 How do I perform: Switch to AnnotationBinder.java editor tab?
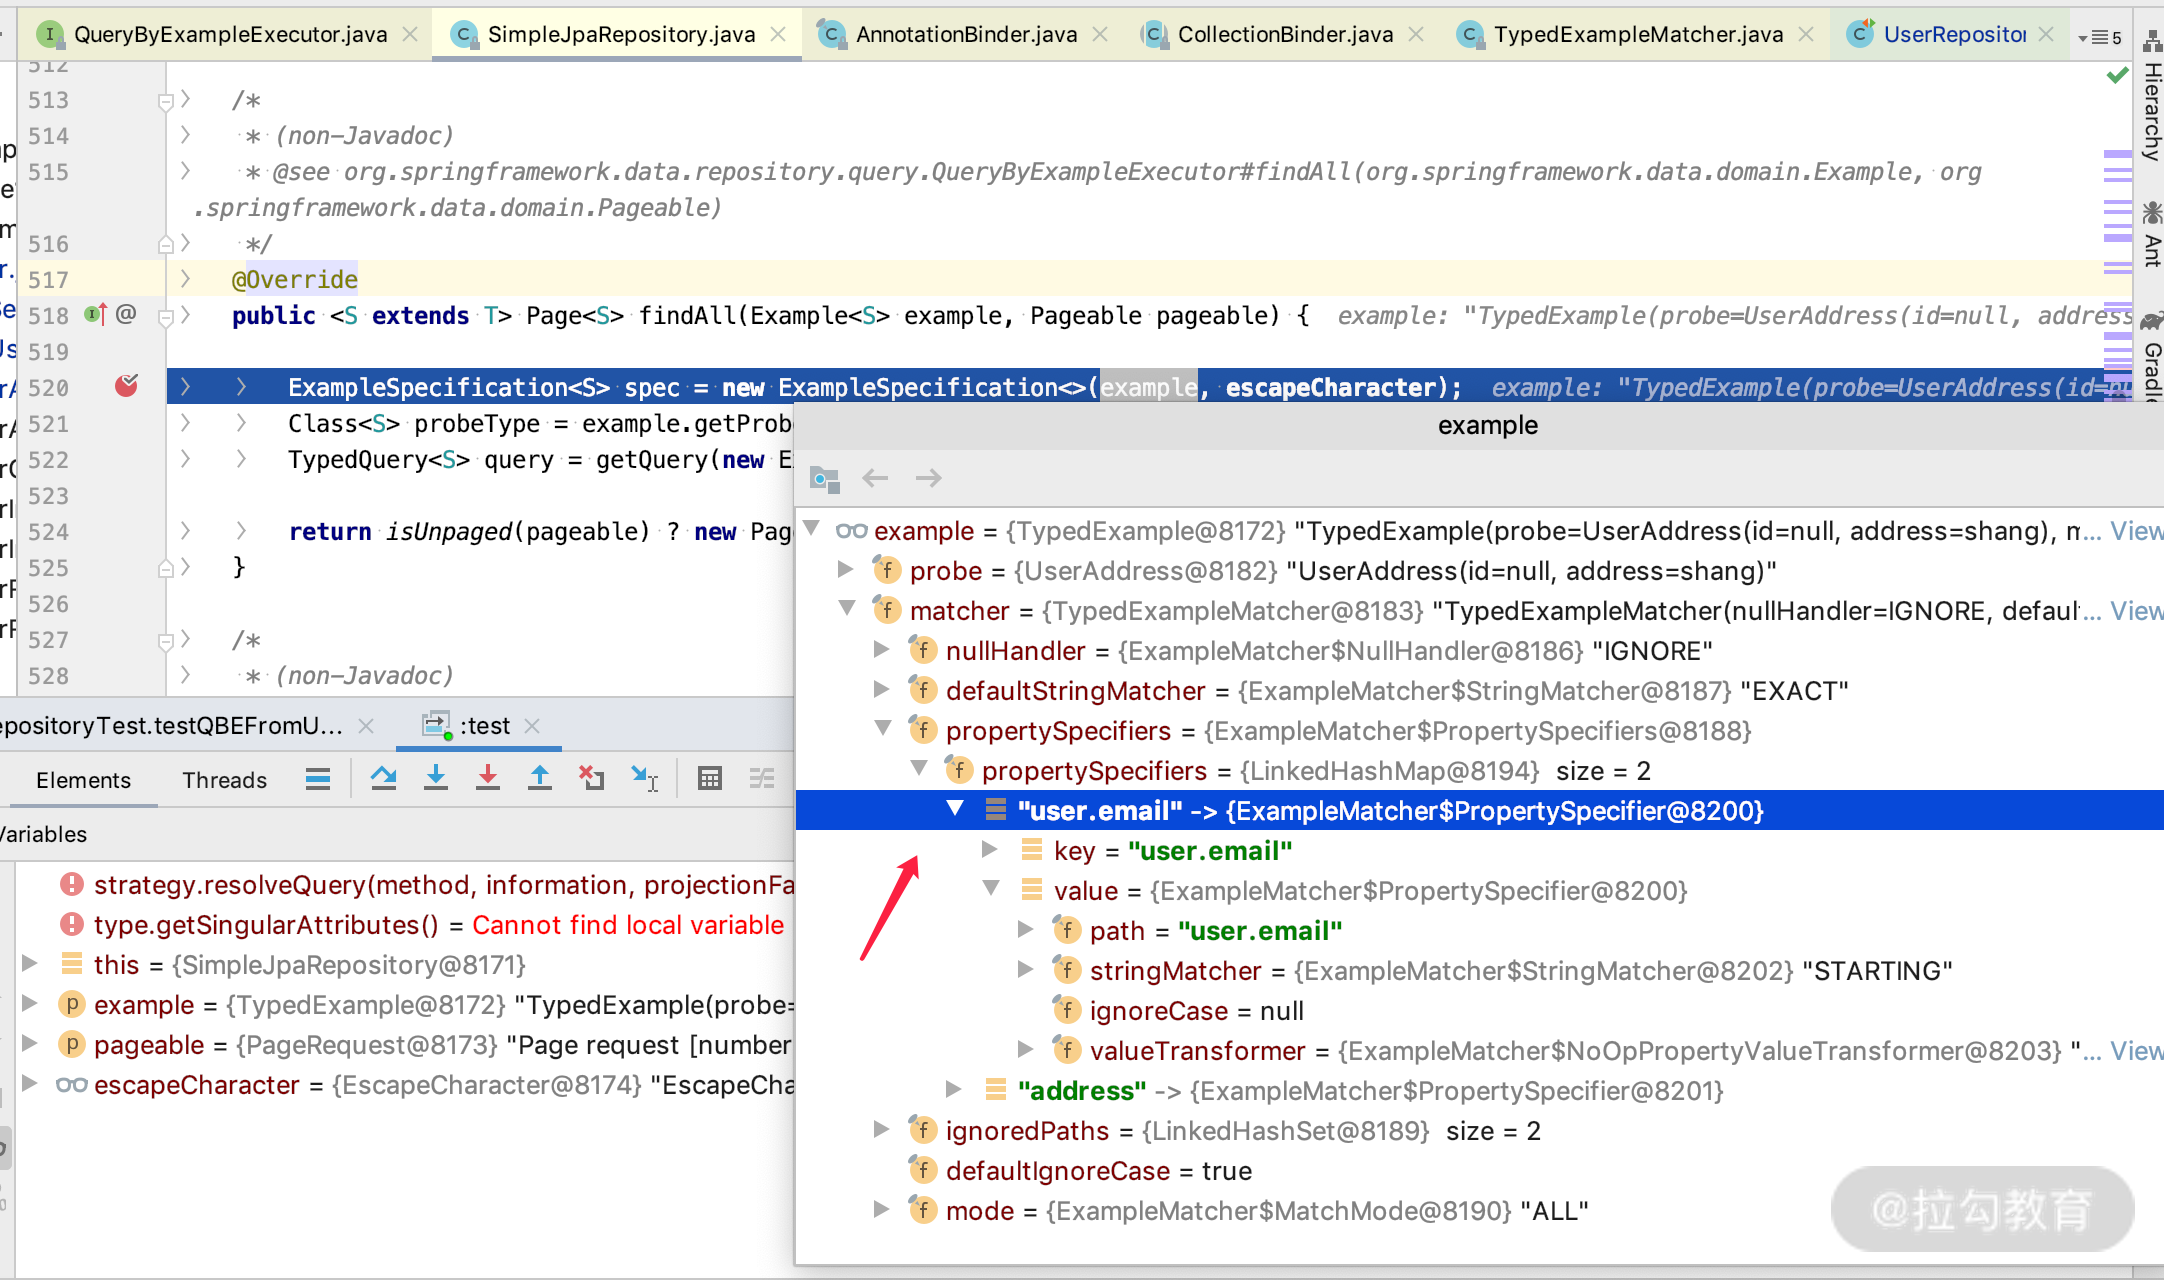pos(965,34)
